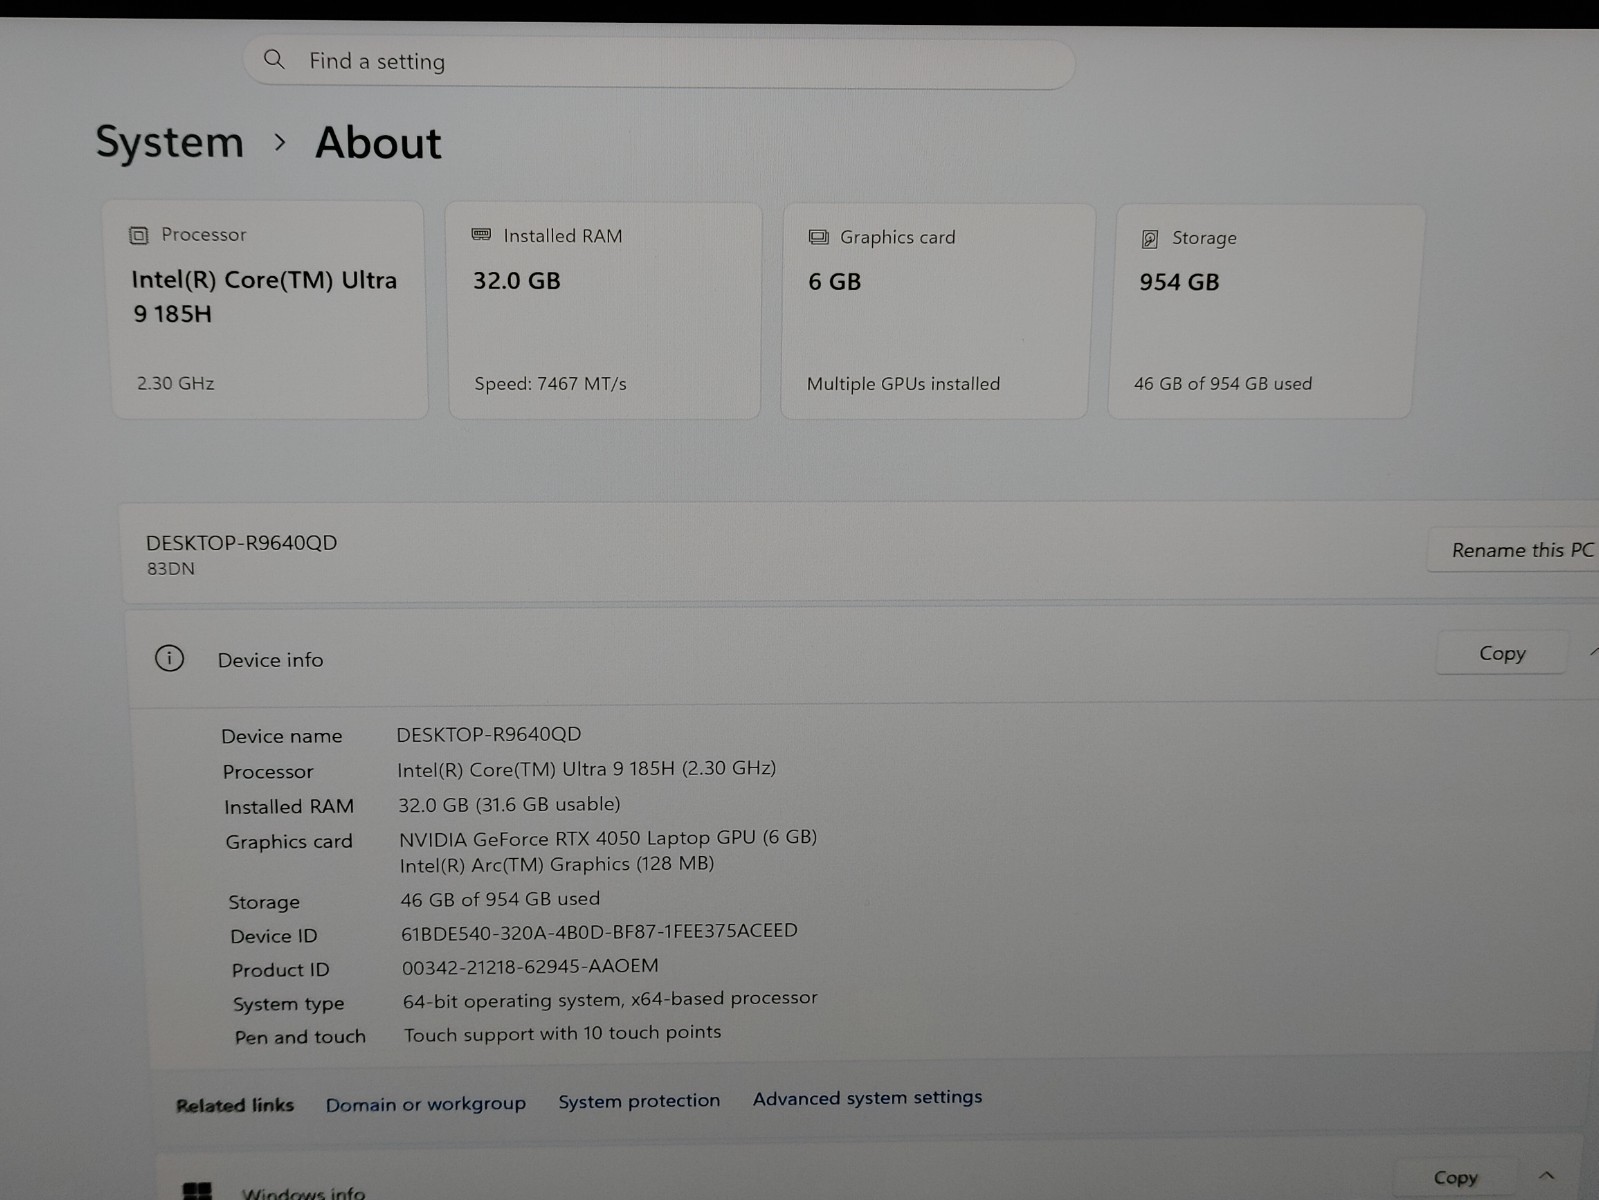This screenshot has height=1200, width=1599.
Task: Click the Touch support with 10 touch points text
Action: [562, 1033]
